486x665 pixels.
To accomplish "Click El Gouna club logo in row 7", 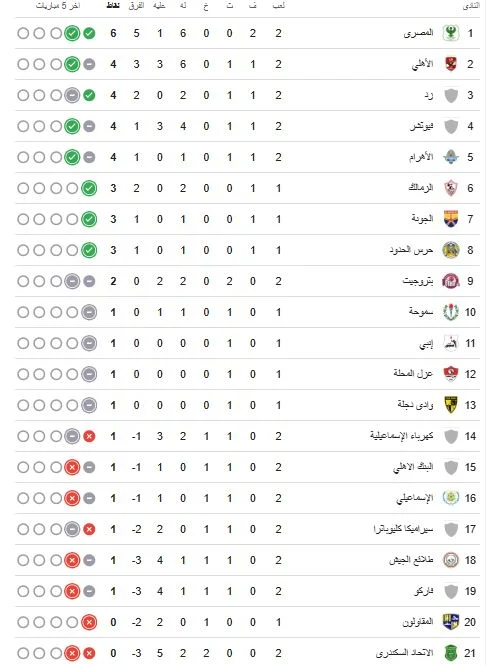I will click(x=451, y=219).
